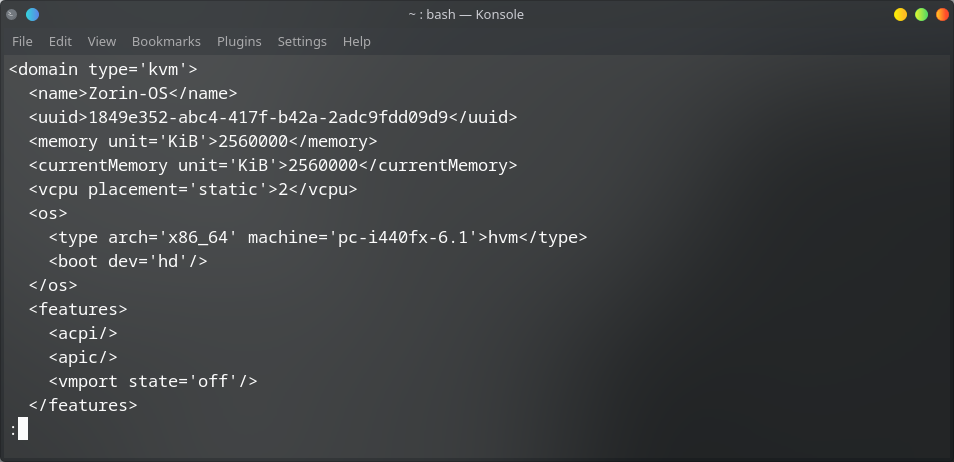Viewport: 954px width, 462px height.
Task: Click the blue circle titlebar button
Action: pyautogui.click(x=33, y=15)
